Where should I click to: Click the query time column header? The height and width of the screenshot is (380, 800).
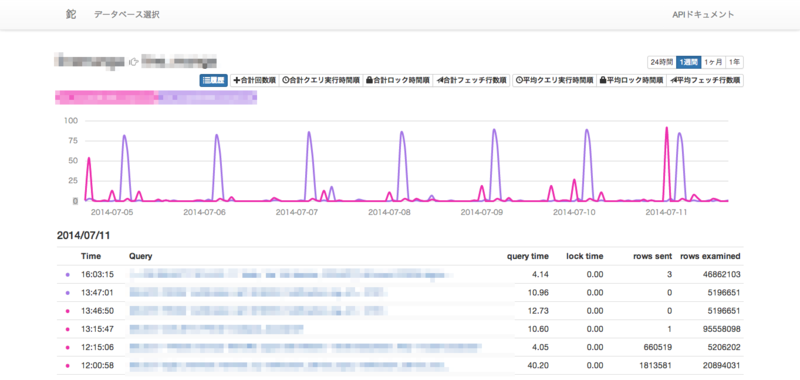pyautogui.click(x=528, y=256)
